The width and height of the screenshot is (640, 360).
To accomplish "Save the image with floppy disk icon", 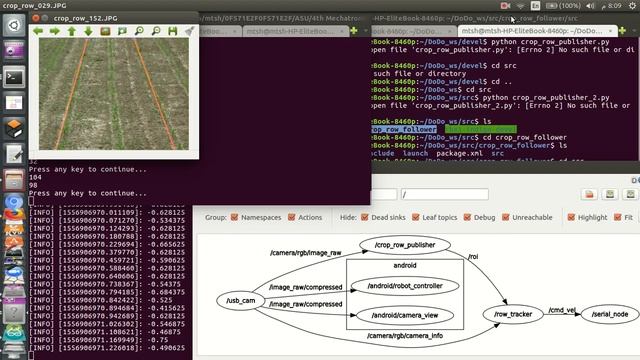I will coord(173,31).
